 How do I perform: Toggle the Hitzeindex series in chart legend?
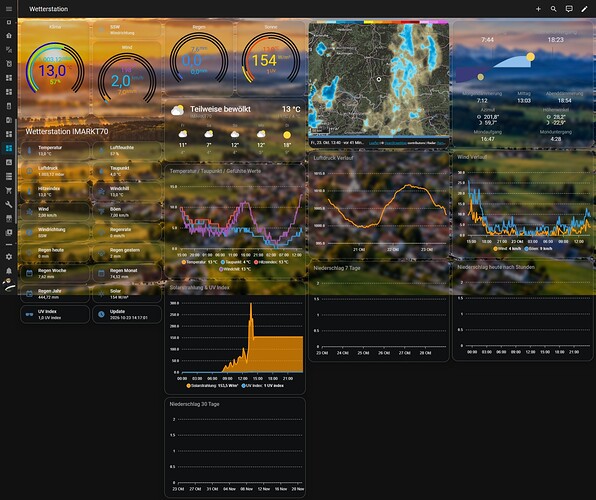coord(271,262)
